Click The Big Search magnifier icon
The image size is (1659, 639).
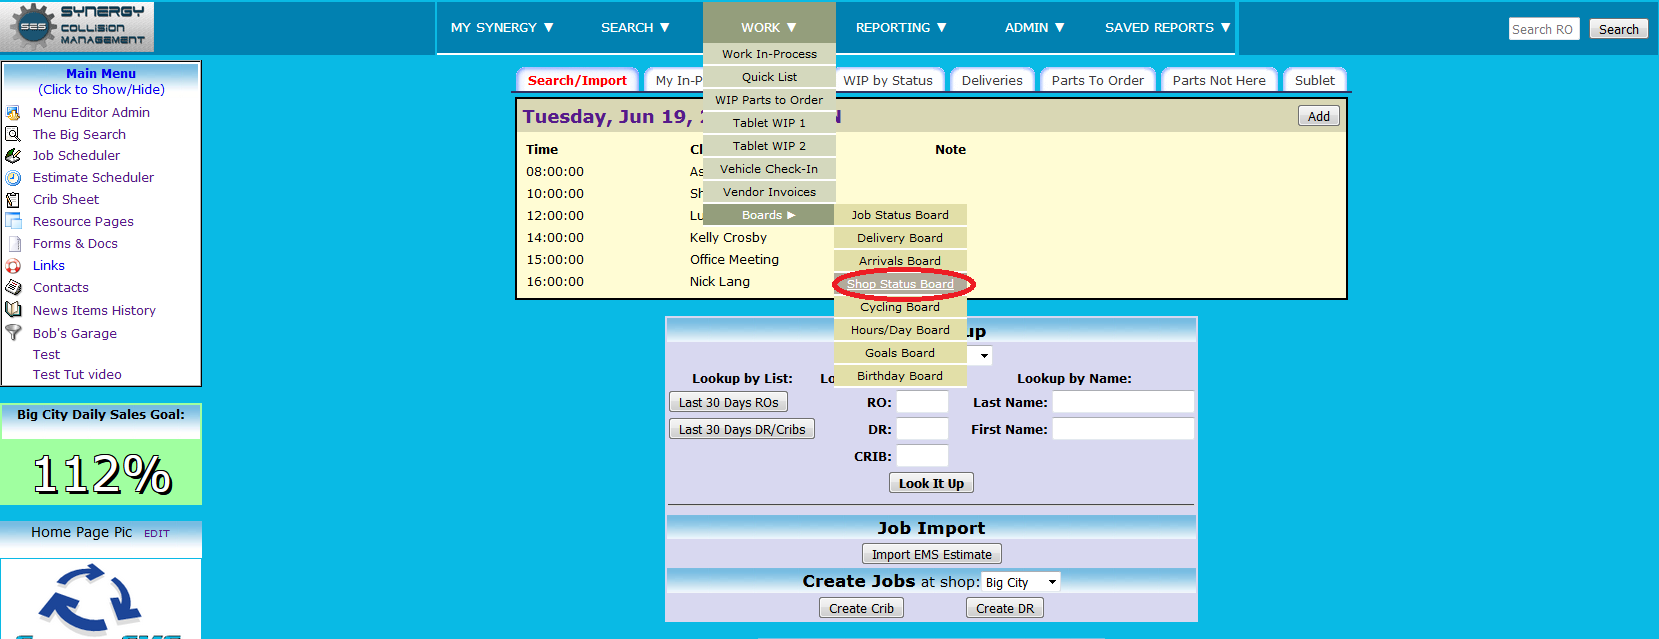[13, 134]
